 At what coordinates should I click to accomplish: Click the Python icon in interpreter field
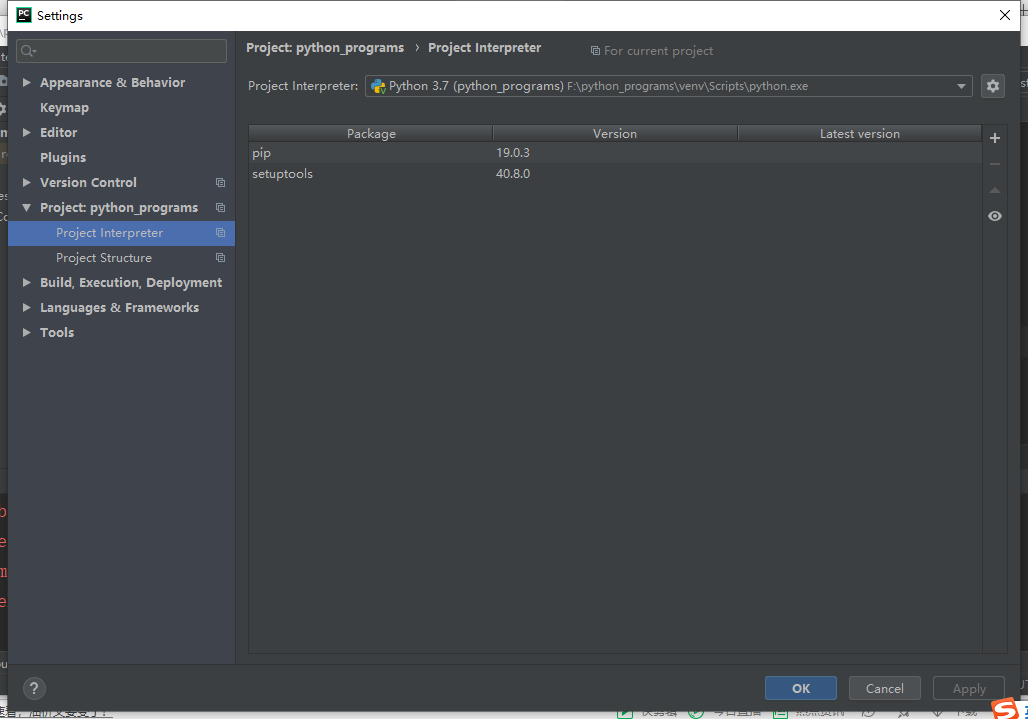pos(378,86)
